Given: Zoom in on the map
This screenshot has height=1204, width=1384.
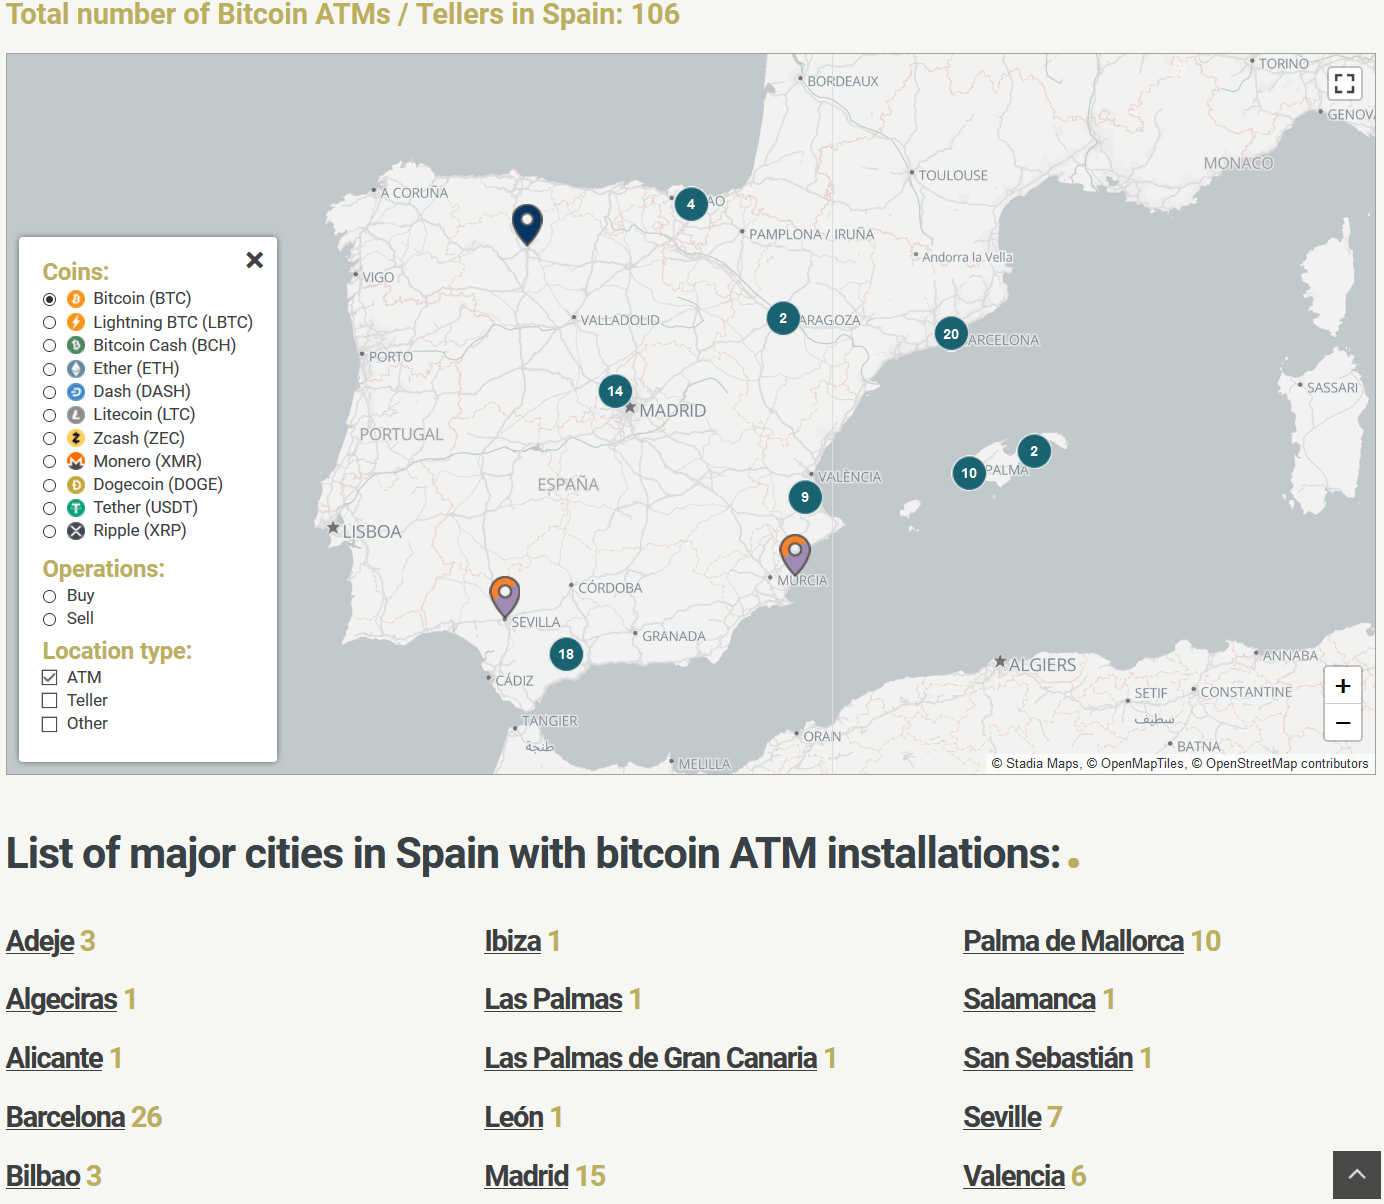Looking at the screenshot, I should 1342,686.
